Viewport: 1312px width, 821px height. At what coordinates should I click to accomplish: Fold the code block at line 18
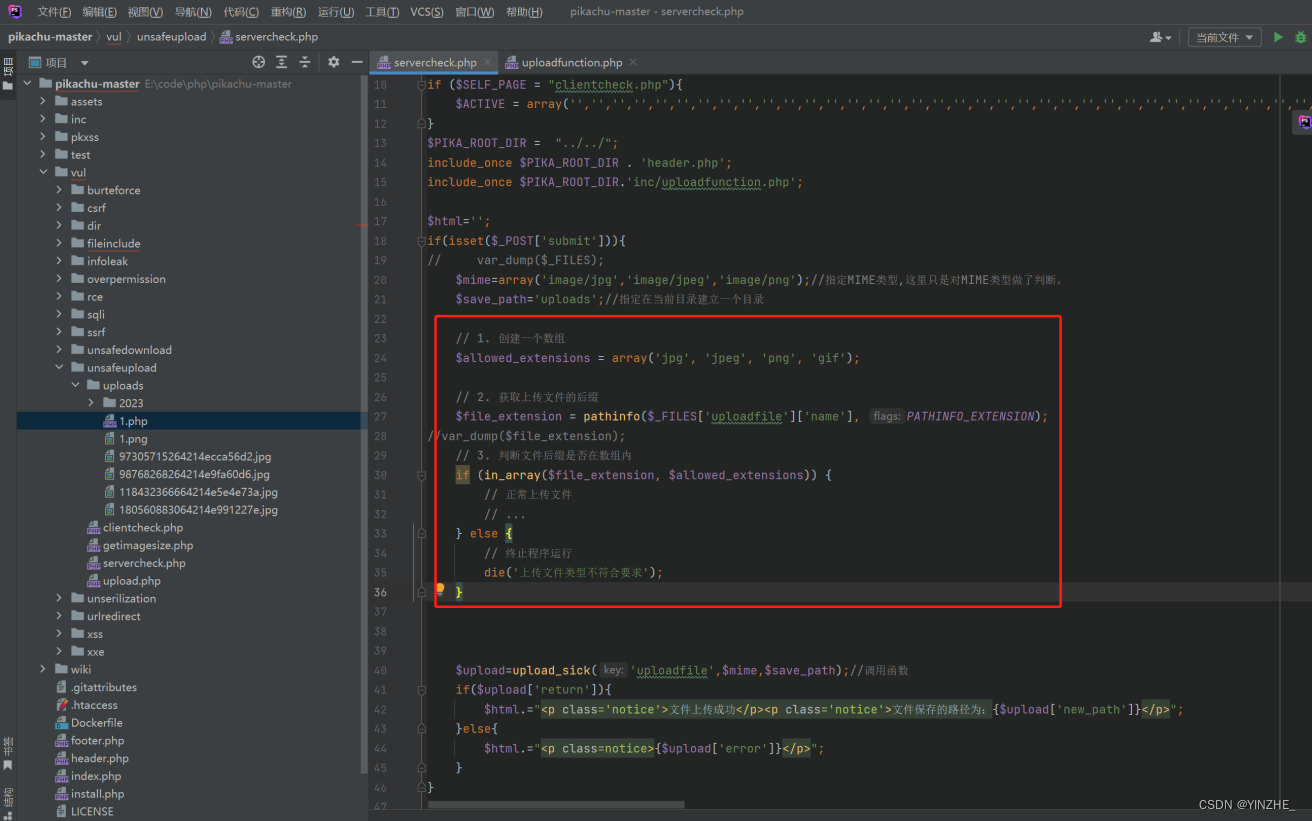pyautogui.click(x=422, y=241)
